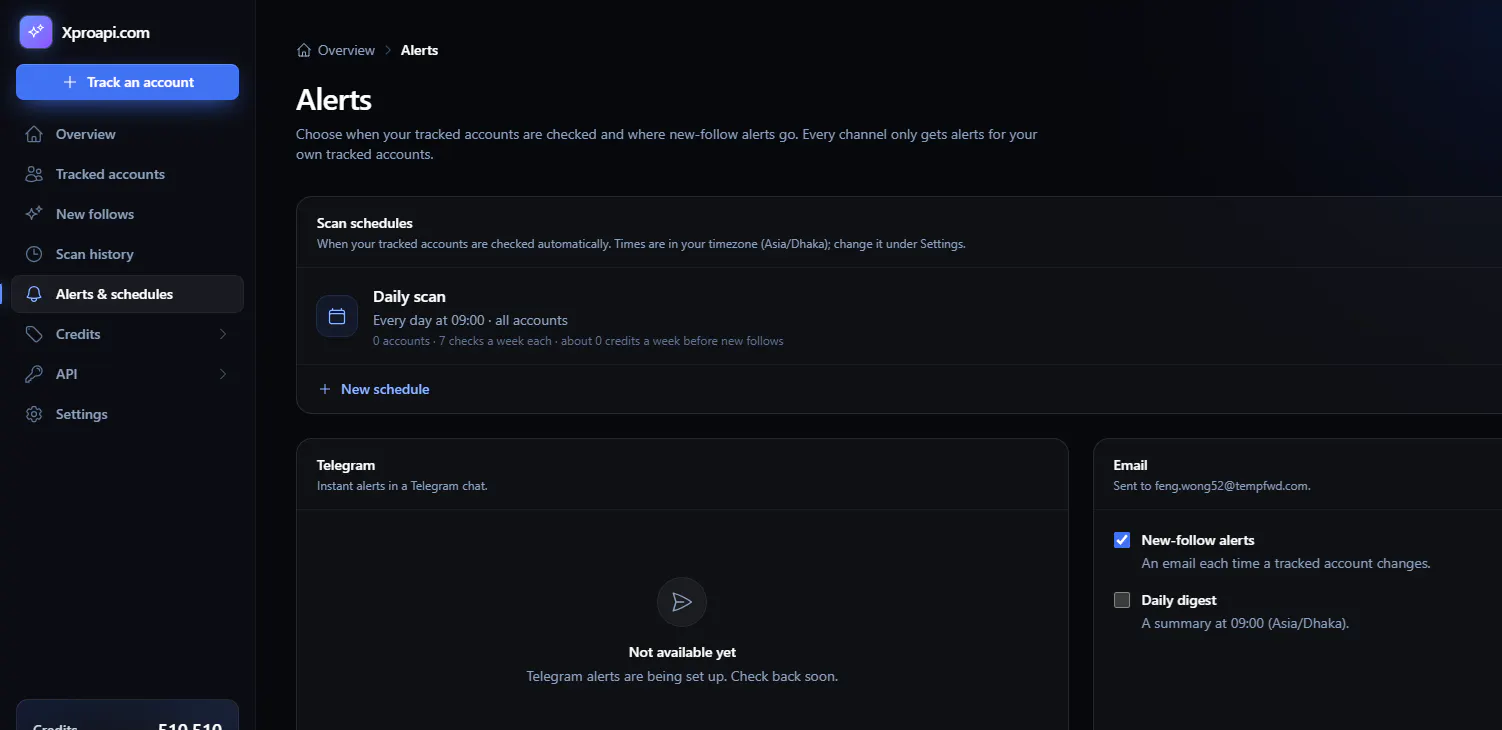Viewport: 1502px width, 730px height.
Task: Go to Tracked accounts
Action: pyautogui.click(x=127, y=174)
